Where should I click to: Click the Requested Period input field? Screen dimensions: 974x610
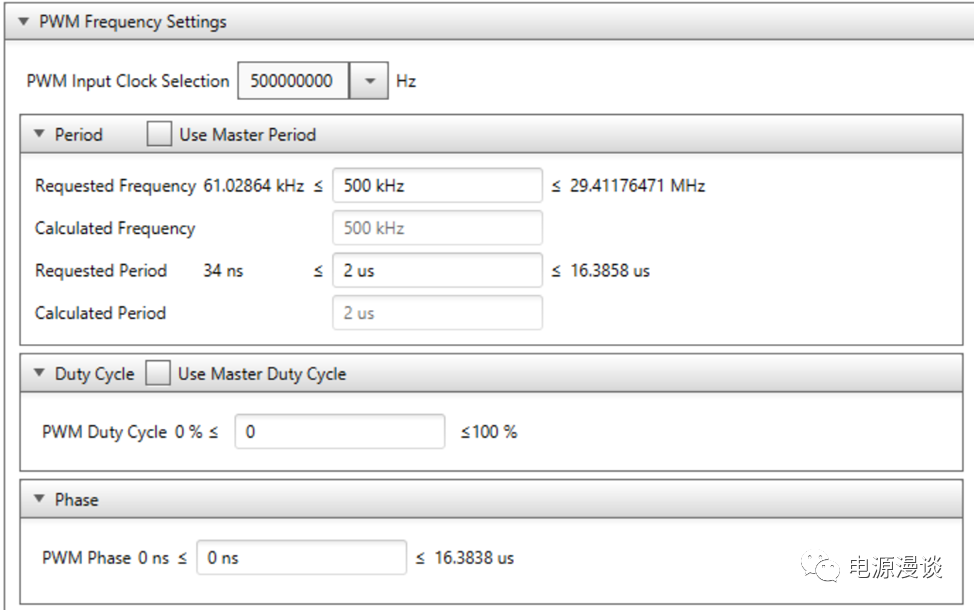coord(437,270)
